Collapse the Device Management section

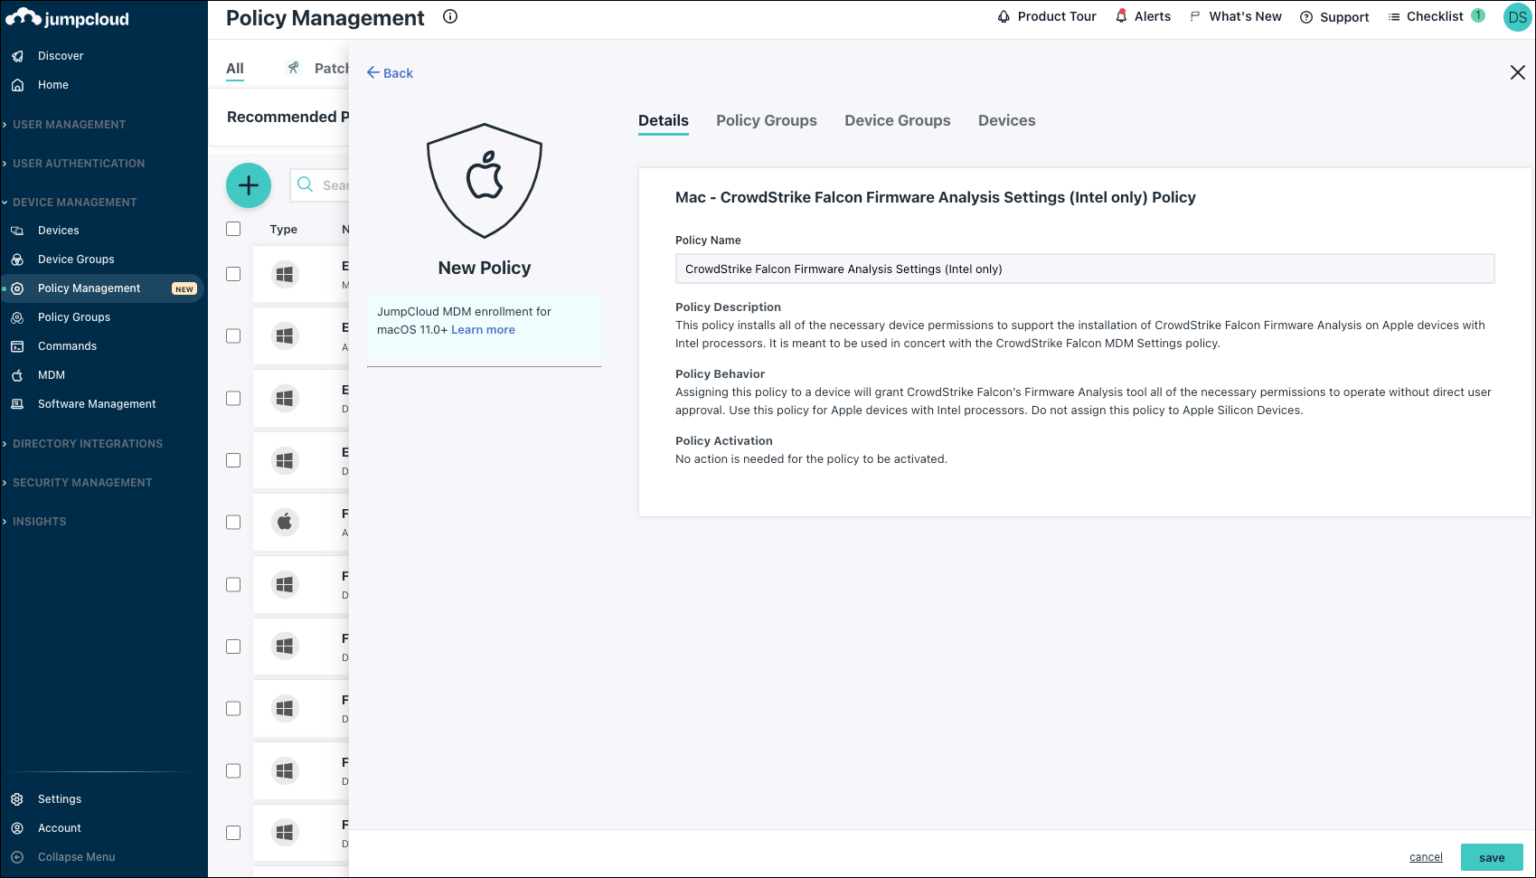[74, 201]
